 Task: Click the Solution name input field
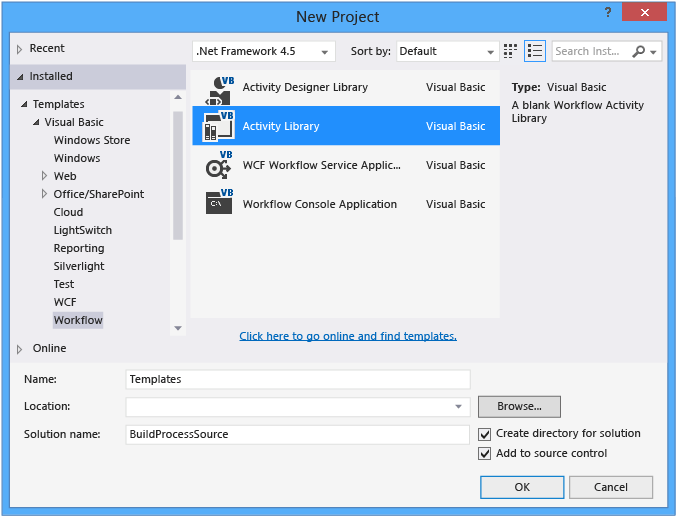[297, 434]
